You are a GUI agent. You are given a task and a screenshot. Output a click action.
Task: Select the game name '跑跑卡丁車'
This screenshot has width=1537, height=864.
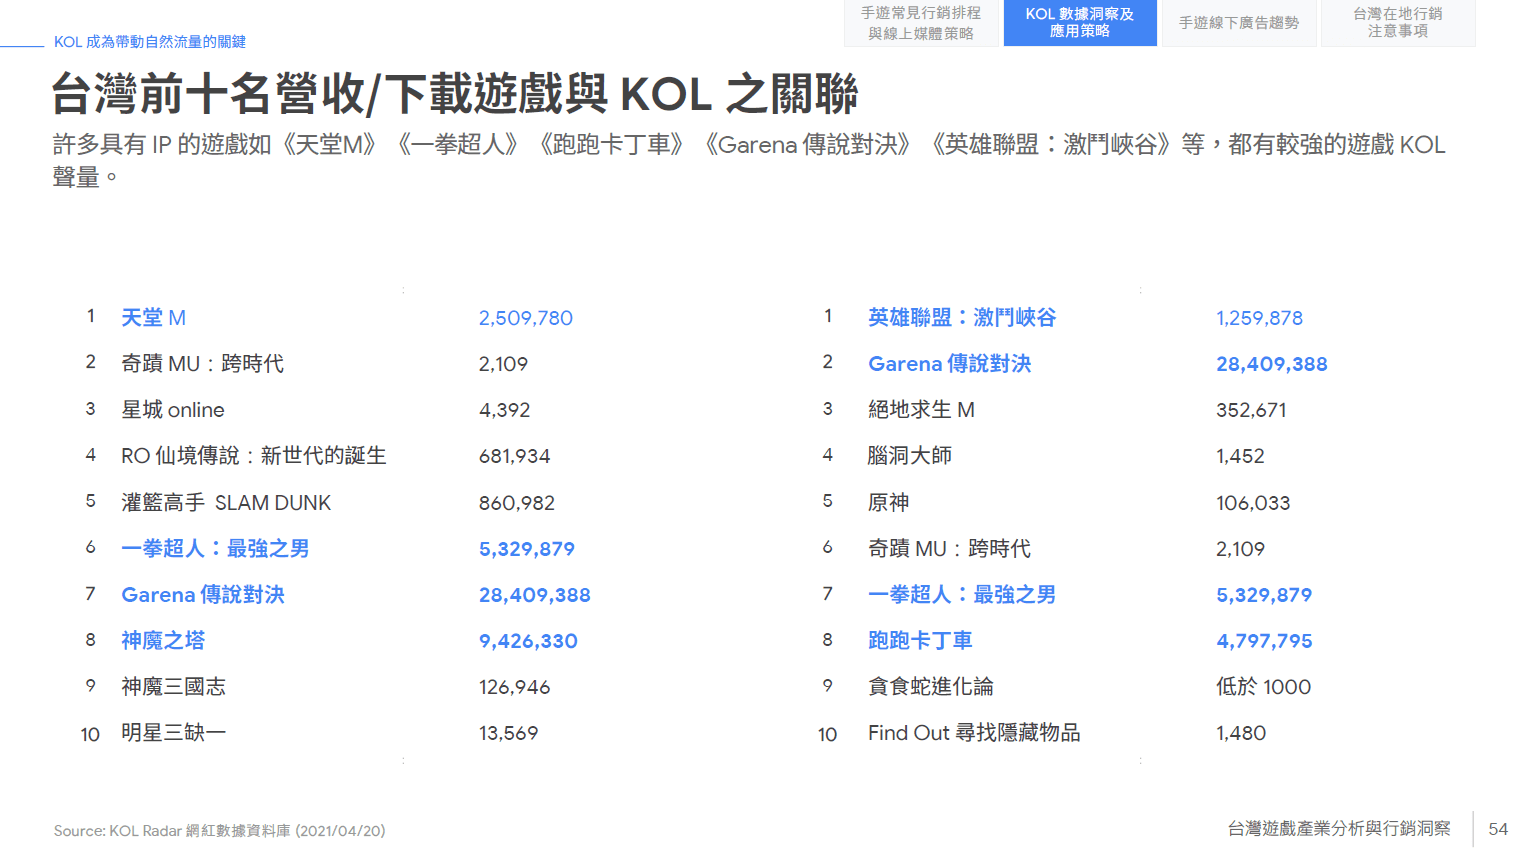[921, 641]
